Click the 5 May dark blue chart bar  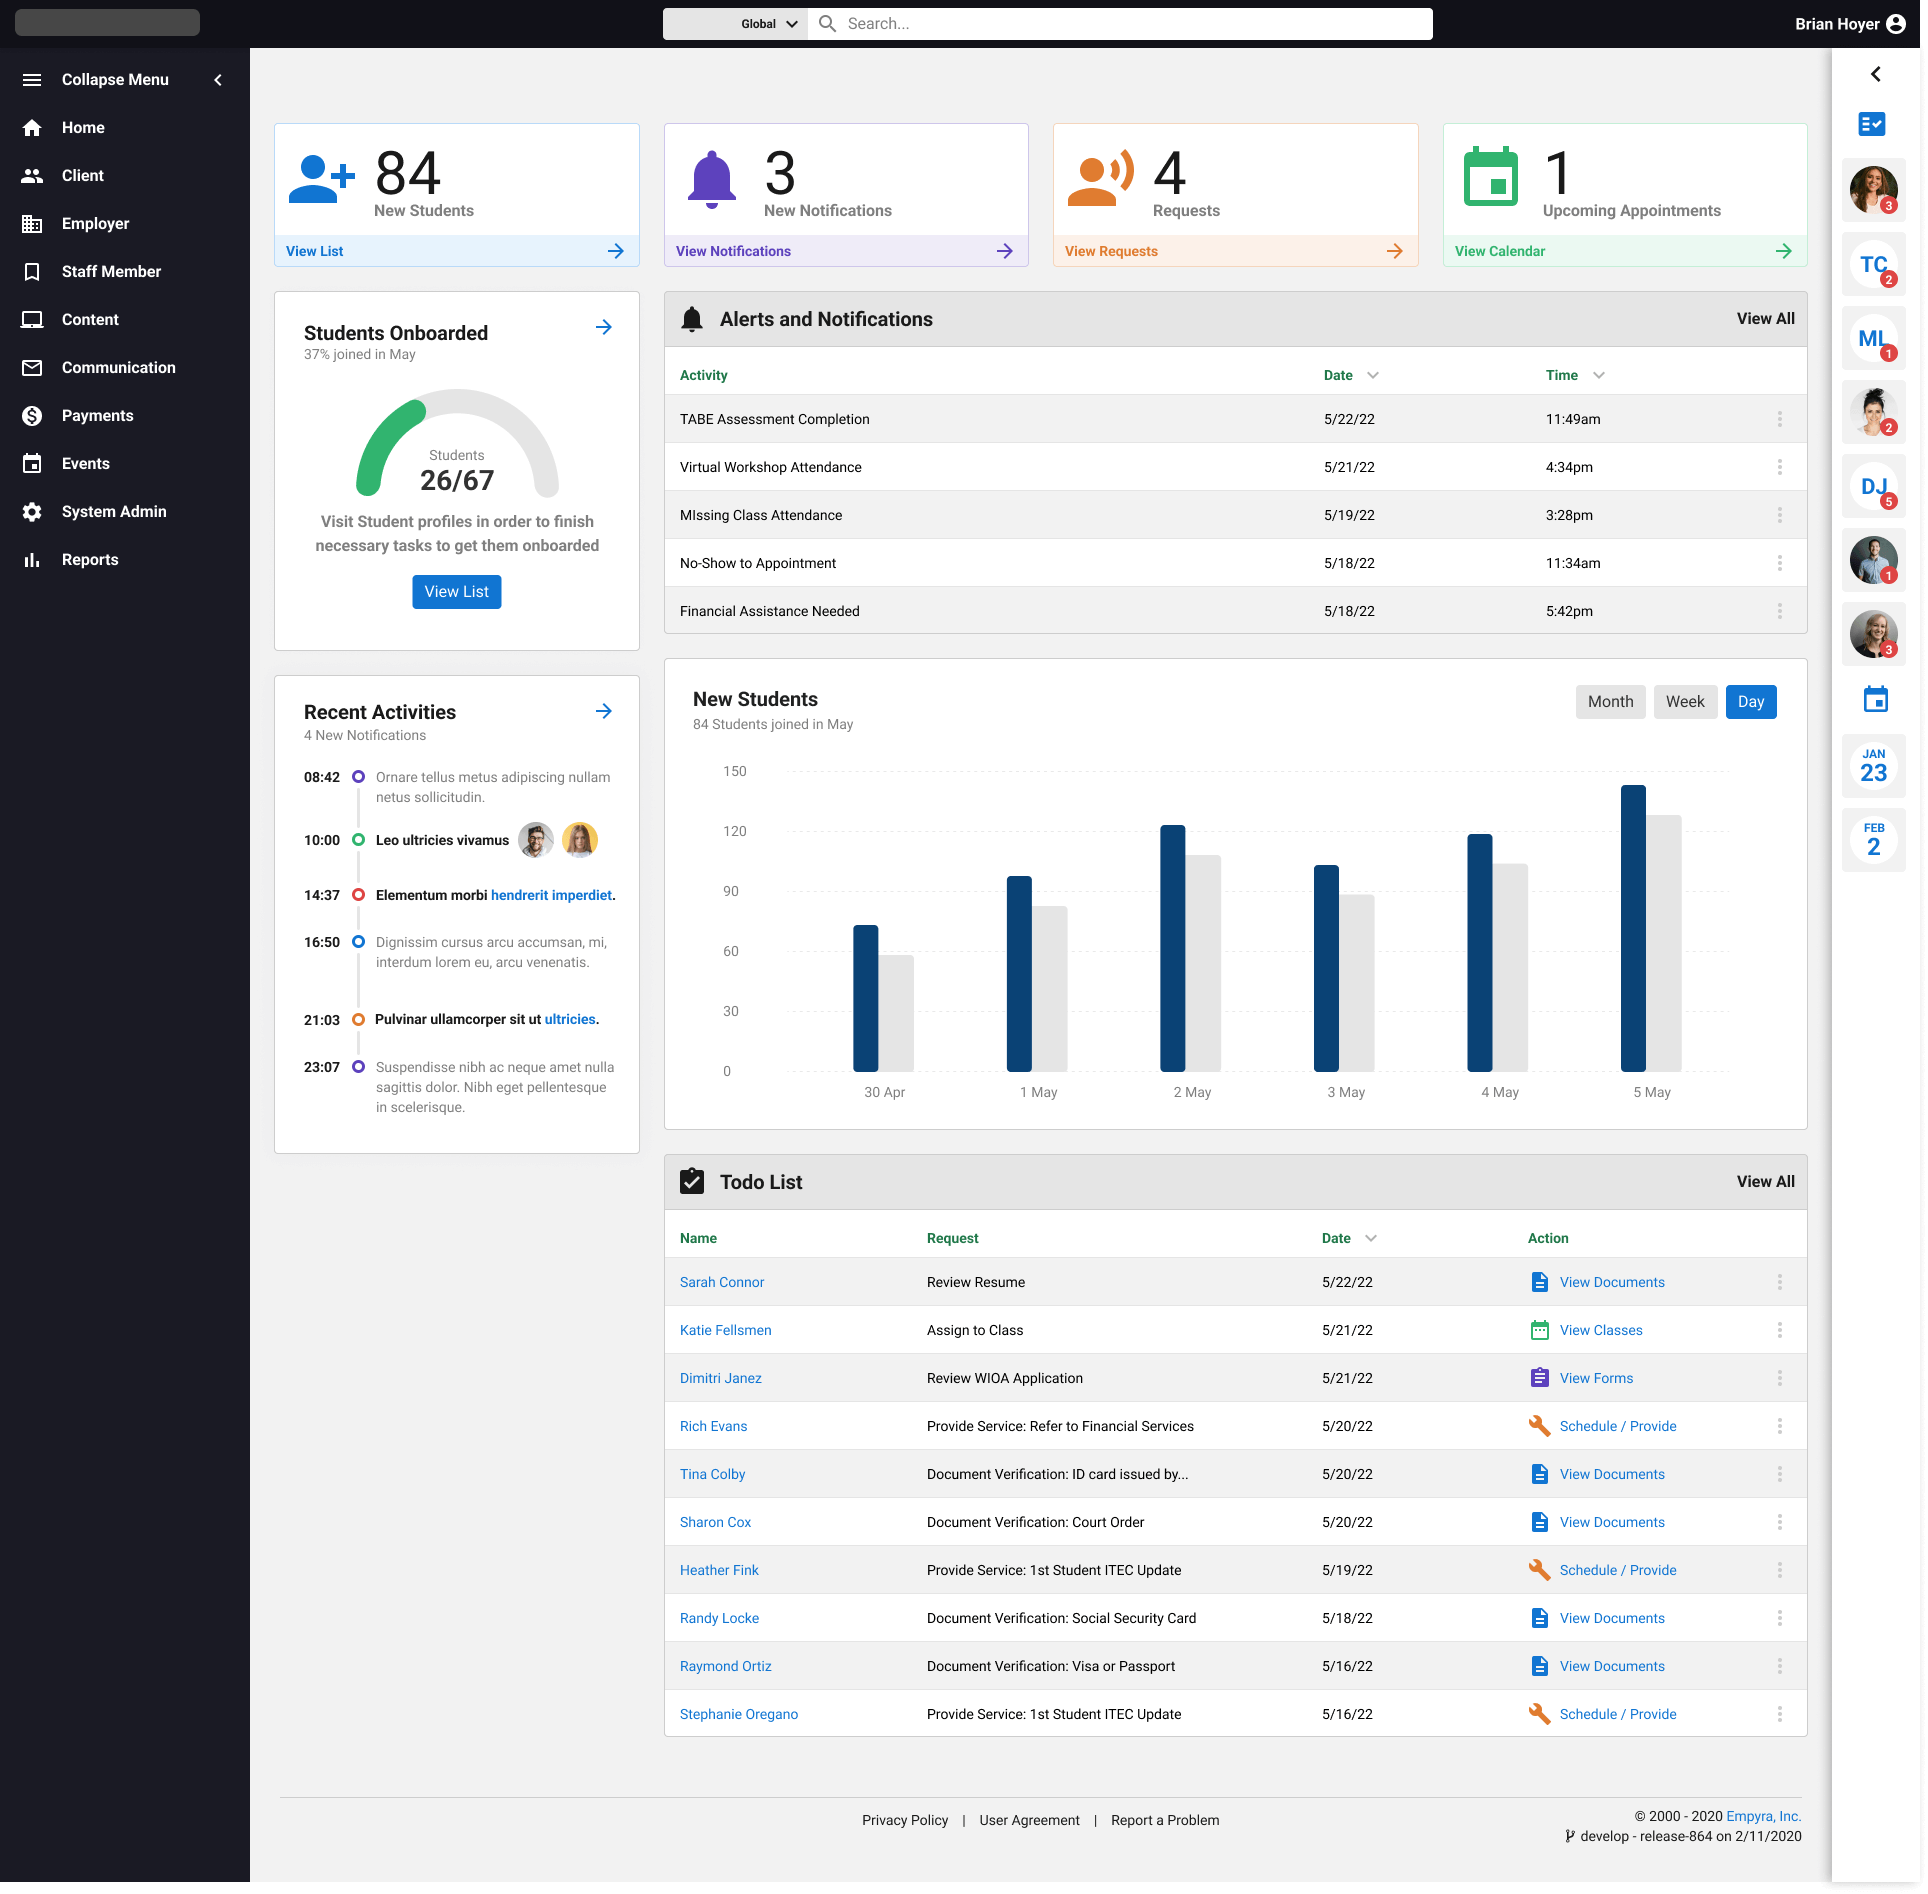1633,928
